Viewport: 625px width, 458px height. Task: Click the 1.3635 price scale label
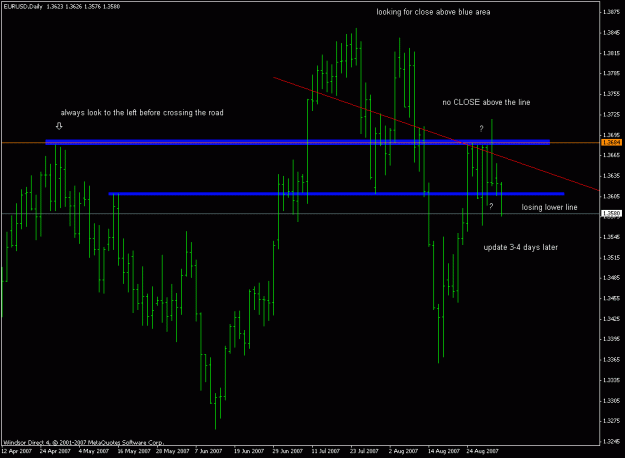point(611,176)
